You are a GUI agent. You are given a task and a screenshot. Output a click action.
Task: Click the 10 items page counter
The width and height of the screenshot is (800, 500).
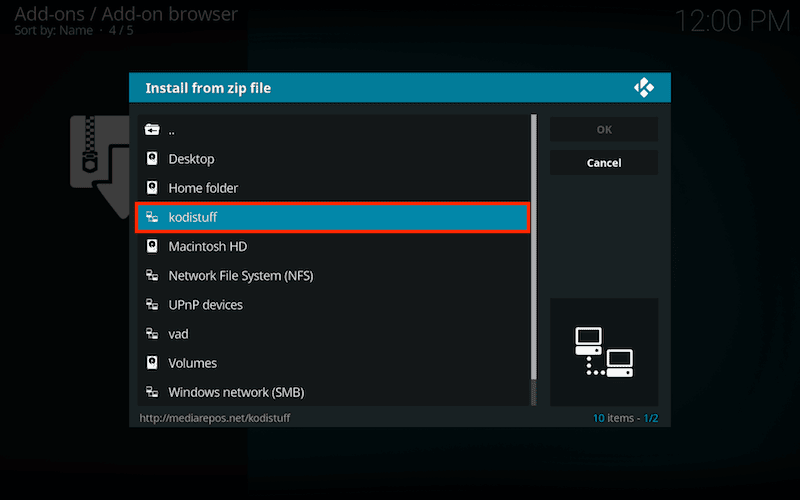point(625,418)
